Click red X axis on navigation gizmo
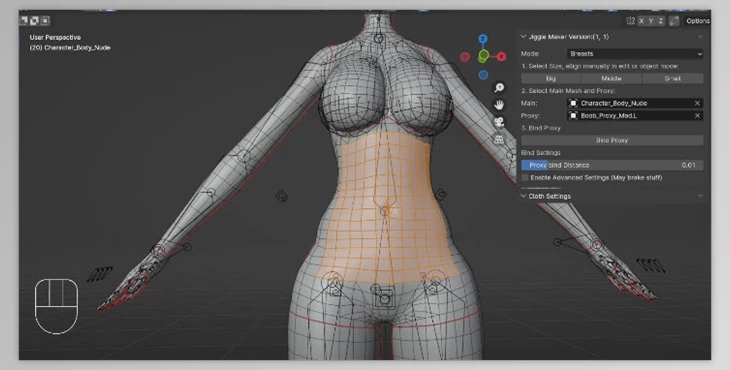The image size is (730, 370). 501,57
